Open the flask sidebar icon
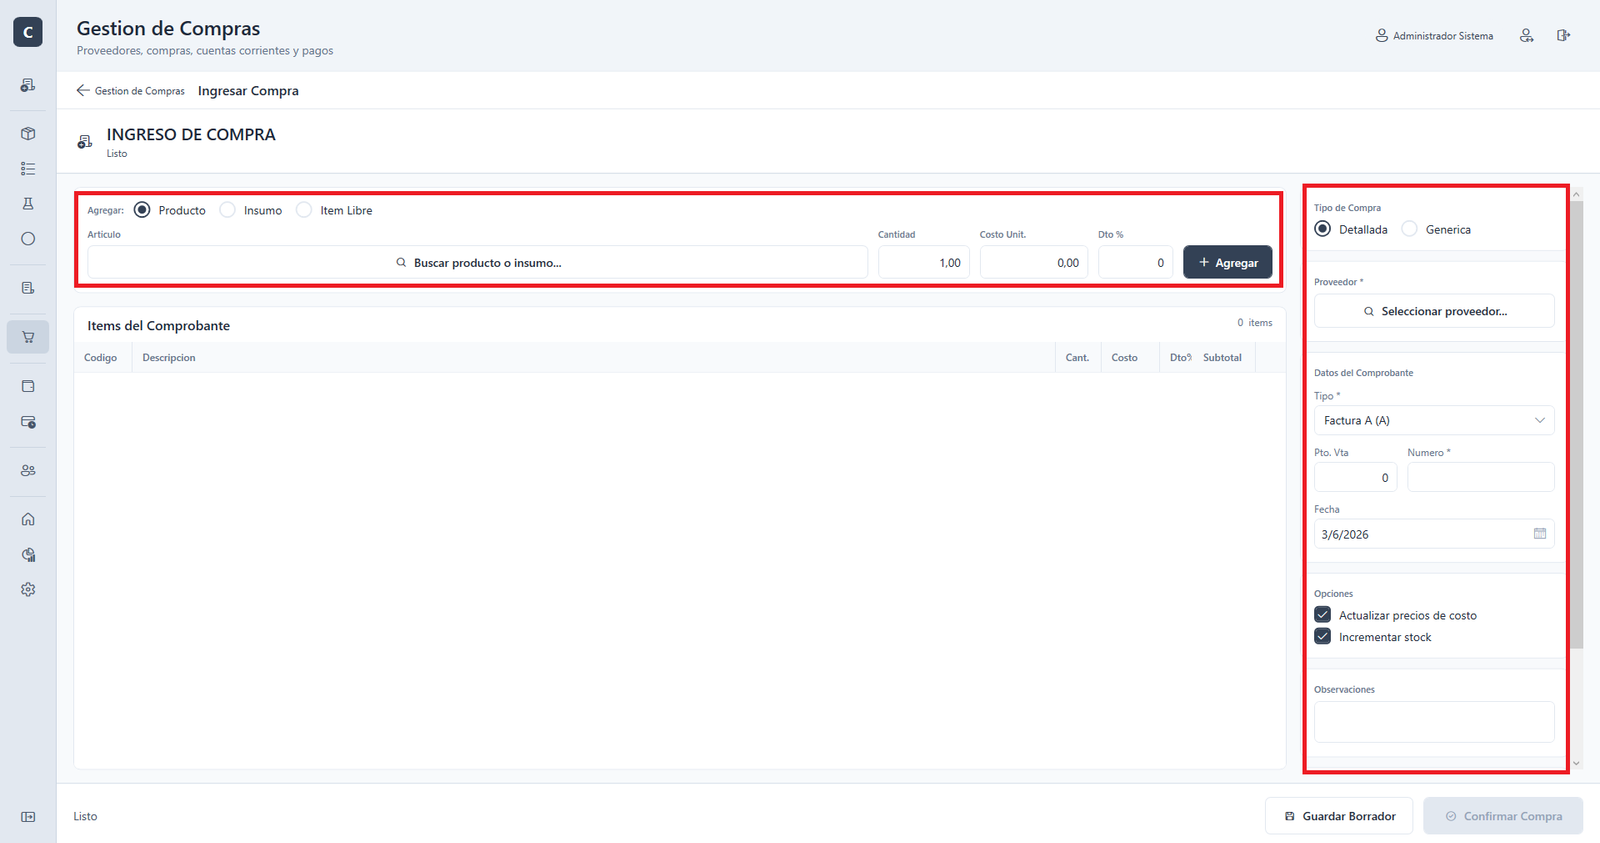This screenshot has width=1600, height=843. (x=28, y=204)
